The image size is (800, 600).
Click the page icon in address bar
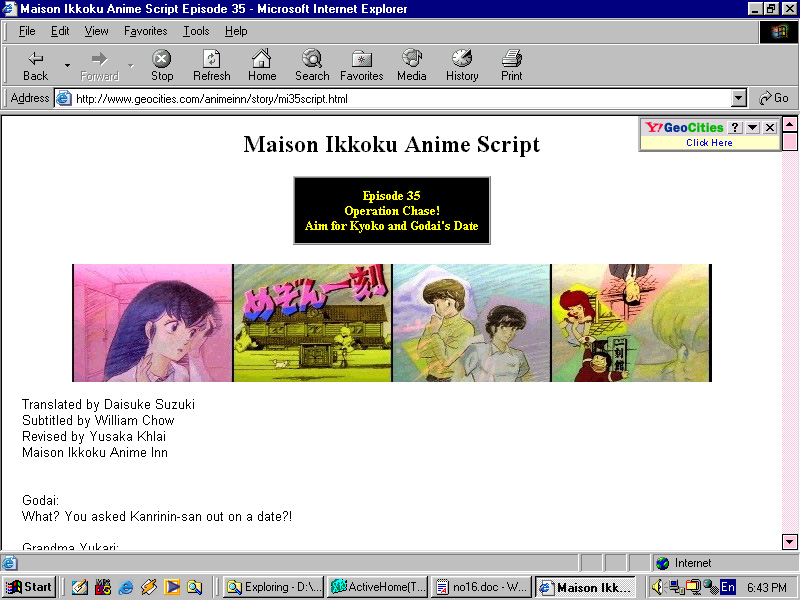tap(63, 98)
